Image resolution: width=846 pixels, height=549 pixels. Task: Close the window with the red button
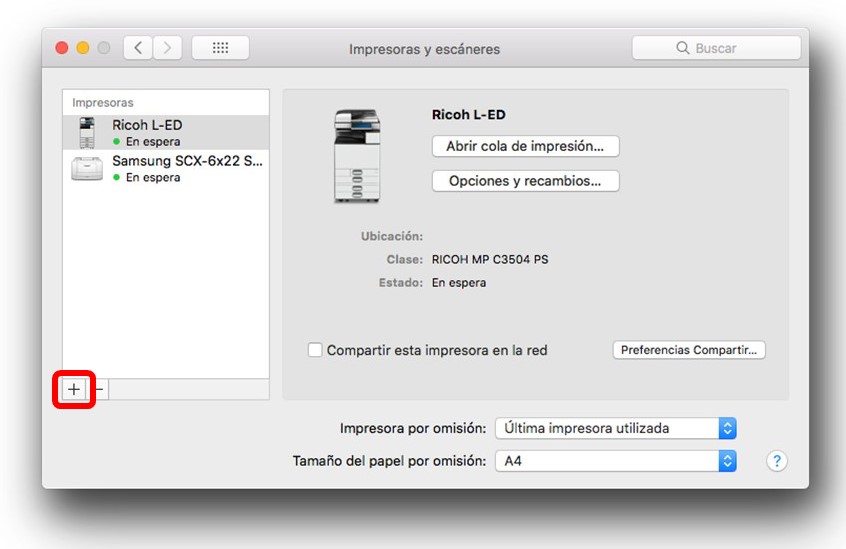[x=62, y=48]
